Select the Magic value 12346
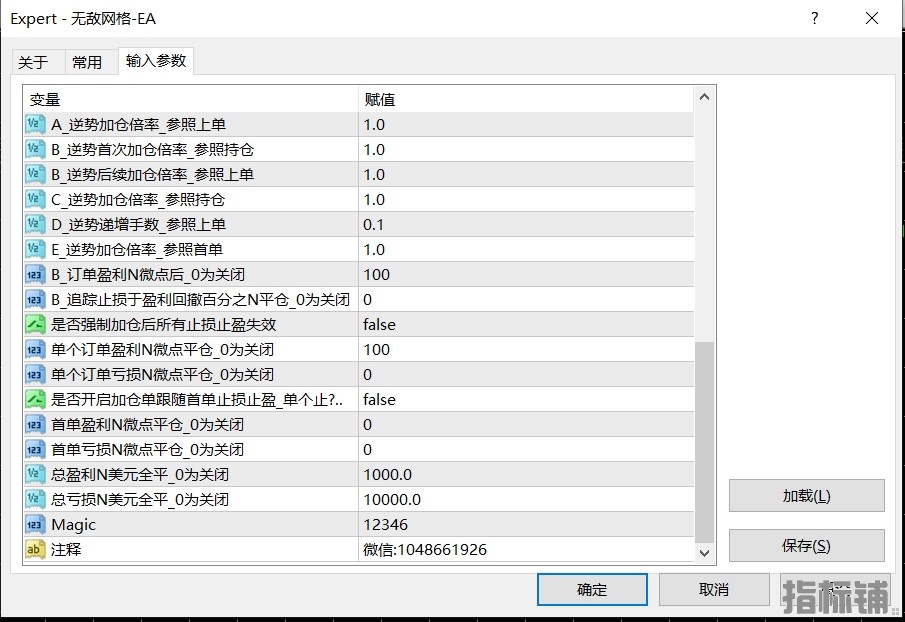 [x=386, y=525]
